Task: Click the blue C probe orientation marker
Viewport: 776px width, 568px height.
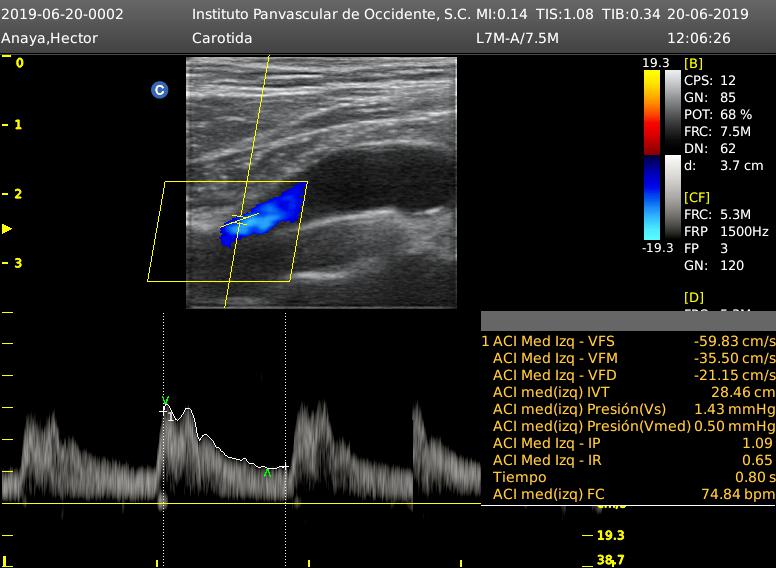Action: [159, 90]
